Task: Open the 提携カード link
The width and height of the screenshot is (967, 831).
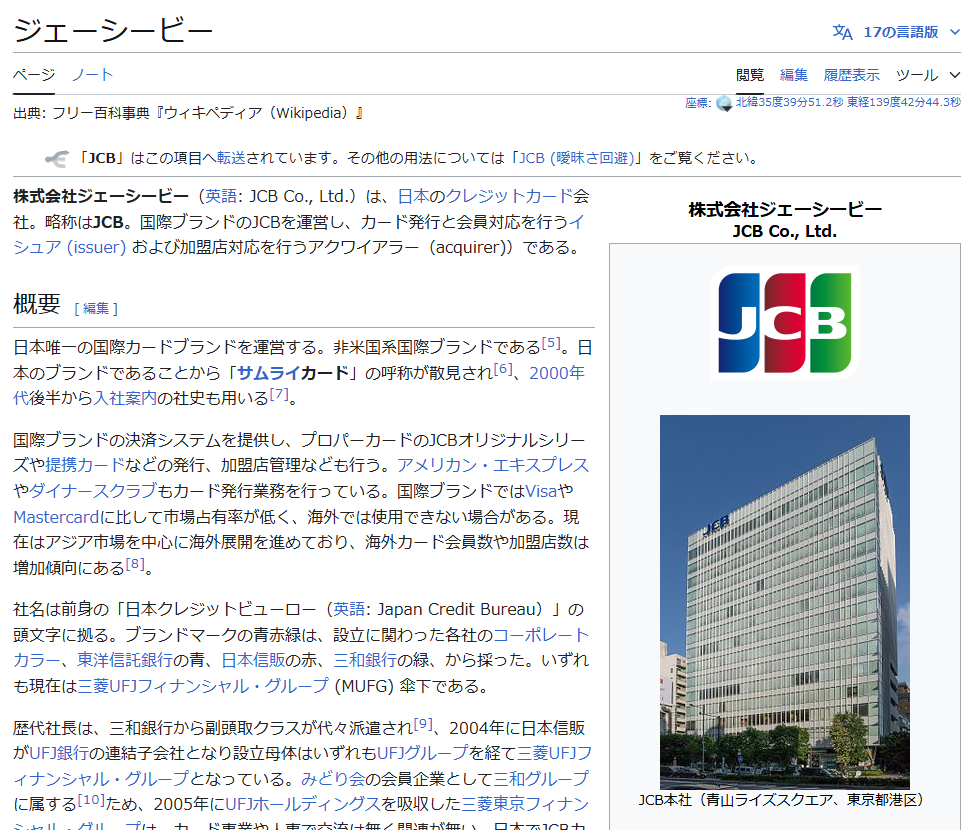Action: coord(85,465)
